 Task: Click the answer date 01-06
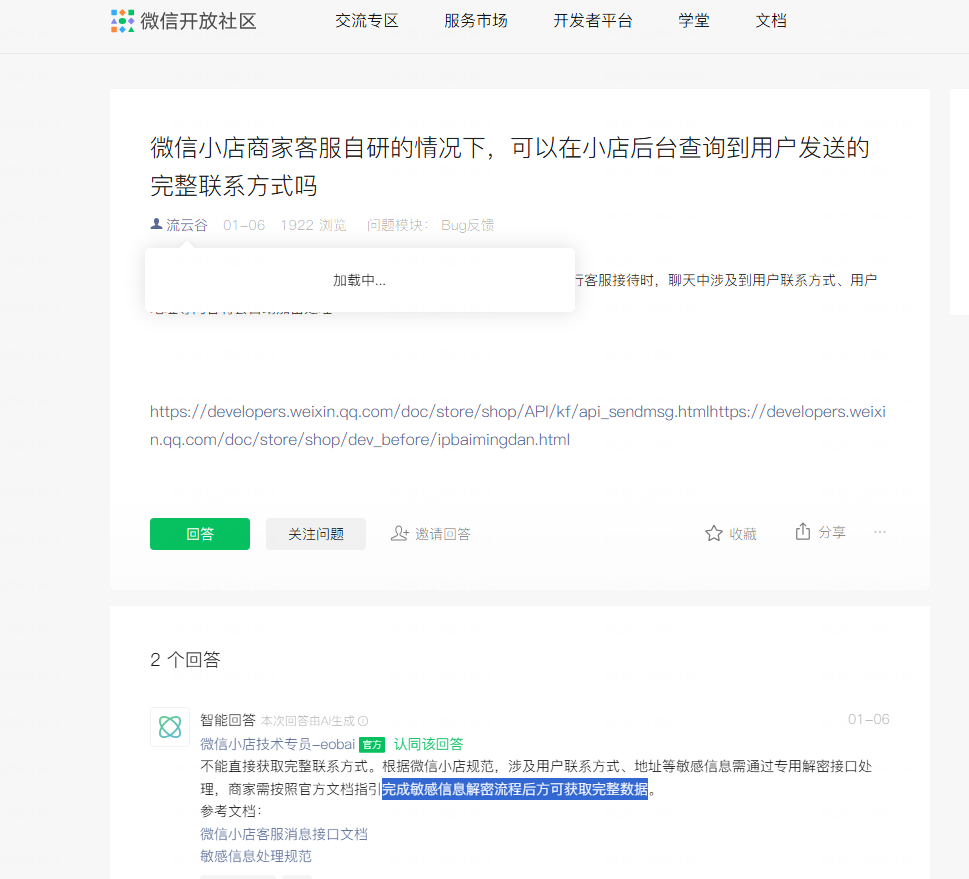coord(868,720)
